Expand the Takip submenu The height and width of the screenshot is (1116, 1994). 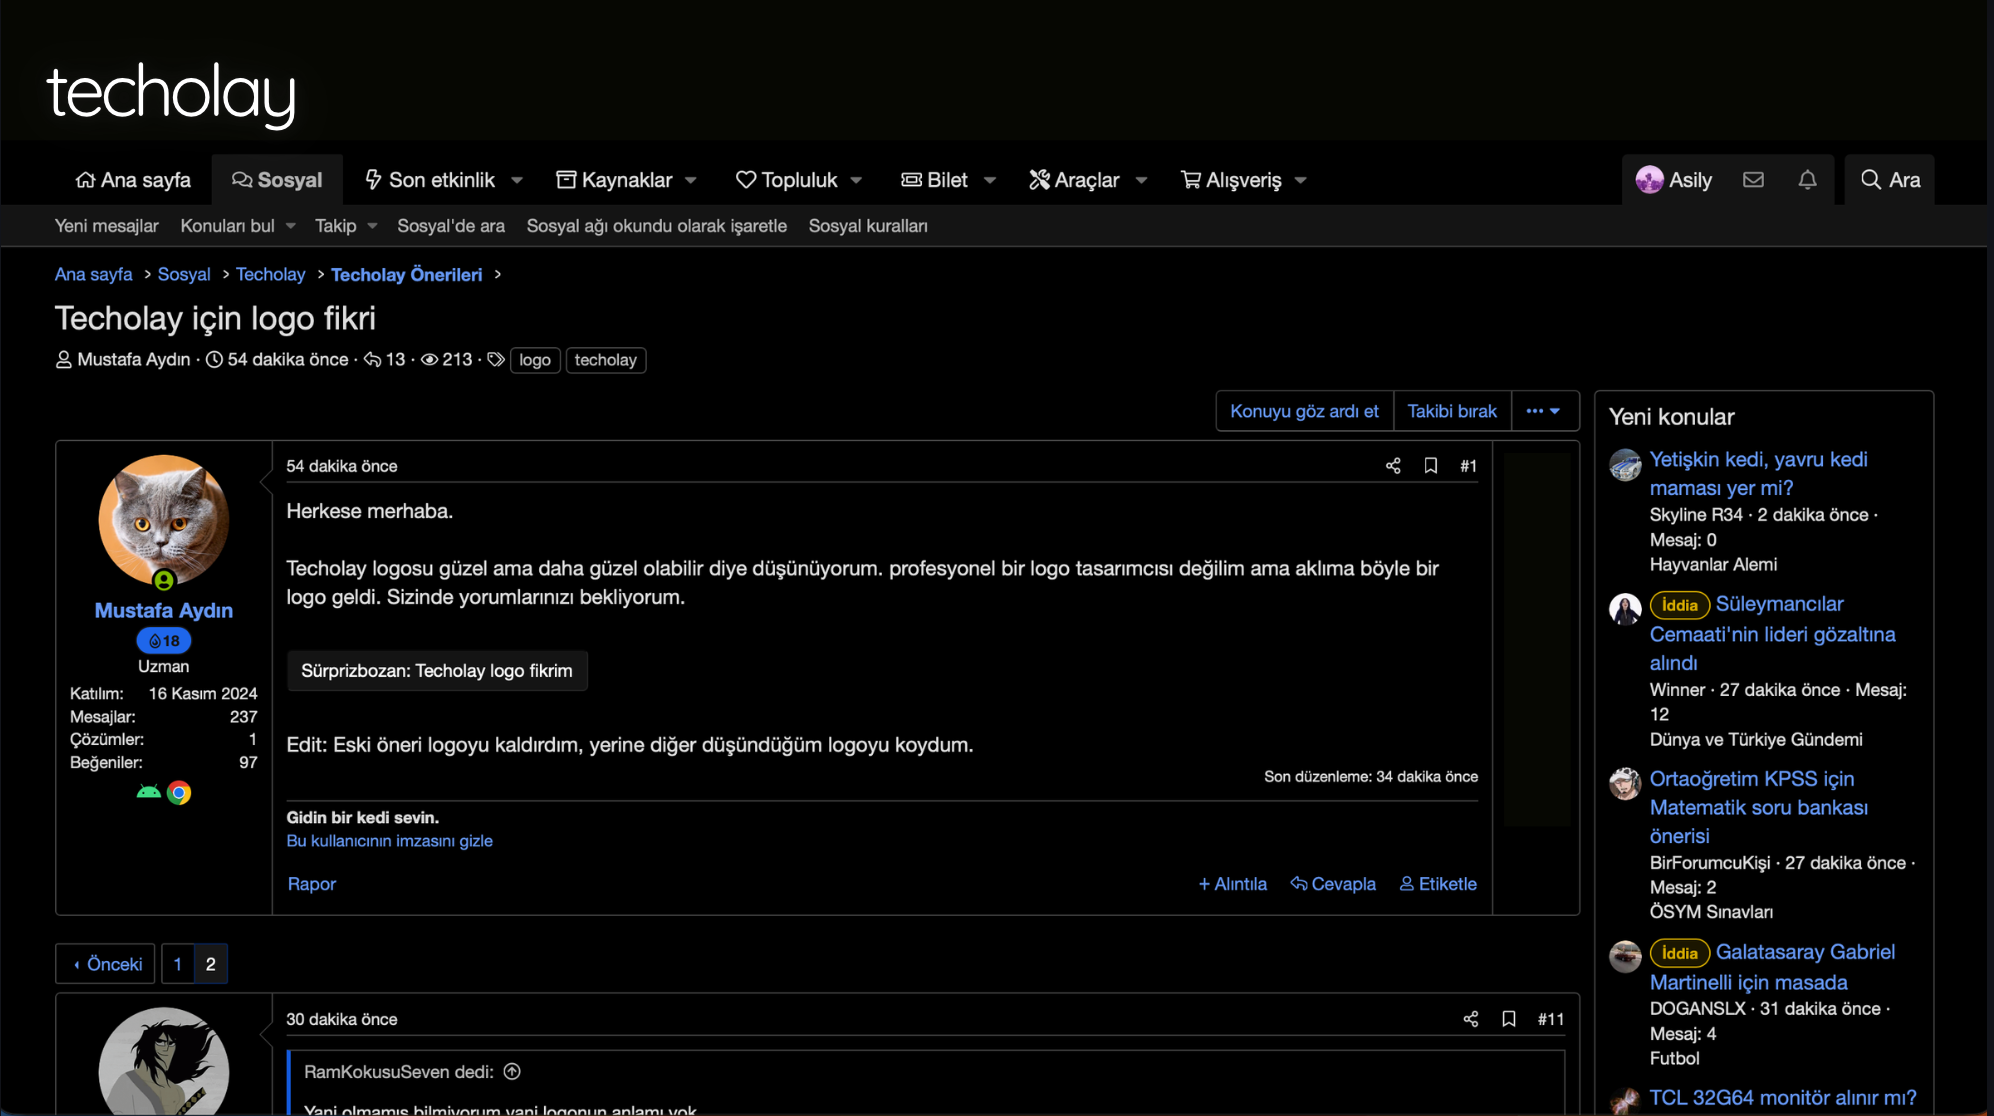pos(373,227)
